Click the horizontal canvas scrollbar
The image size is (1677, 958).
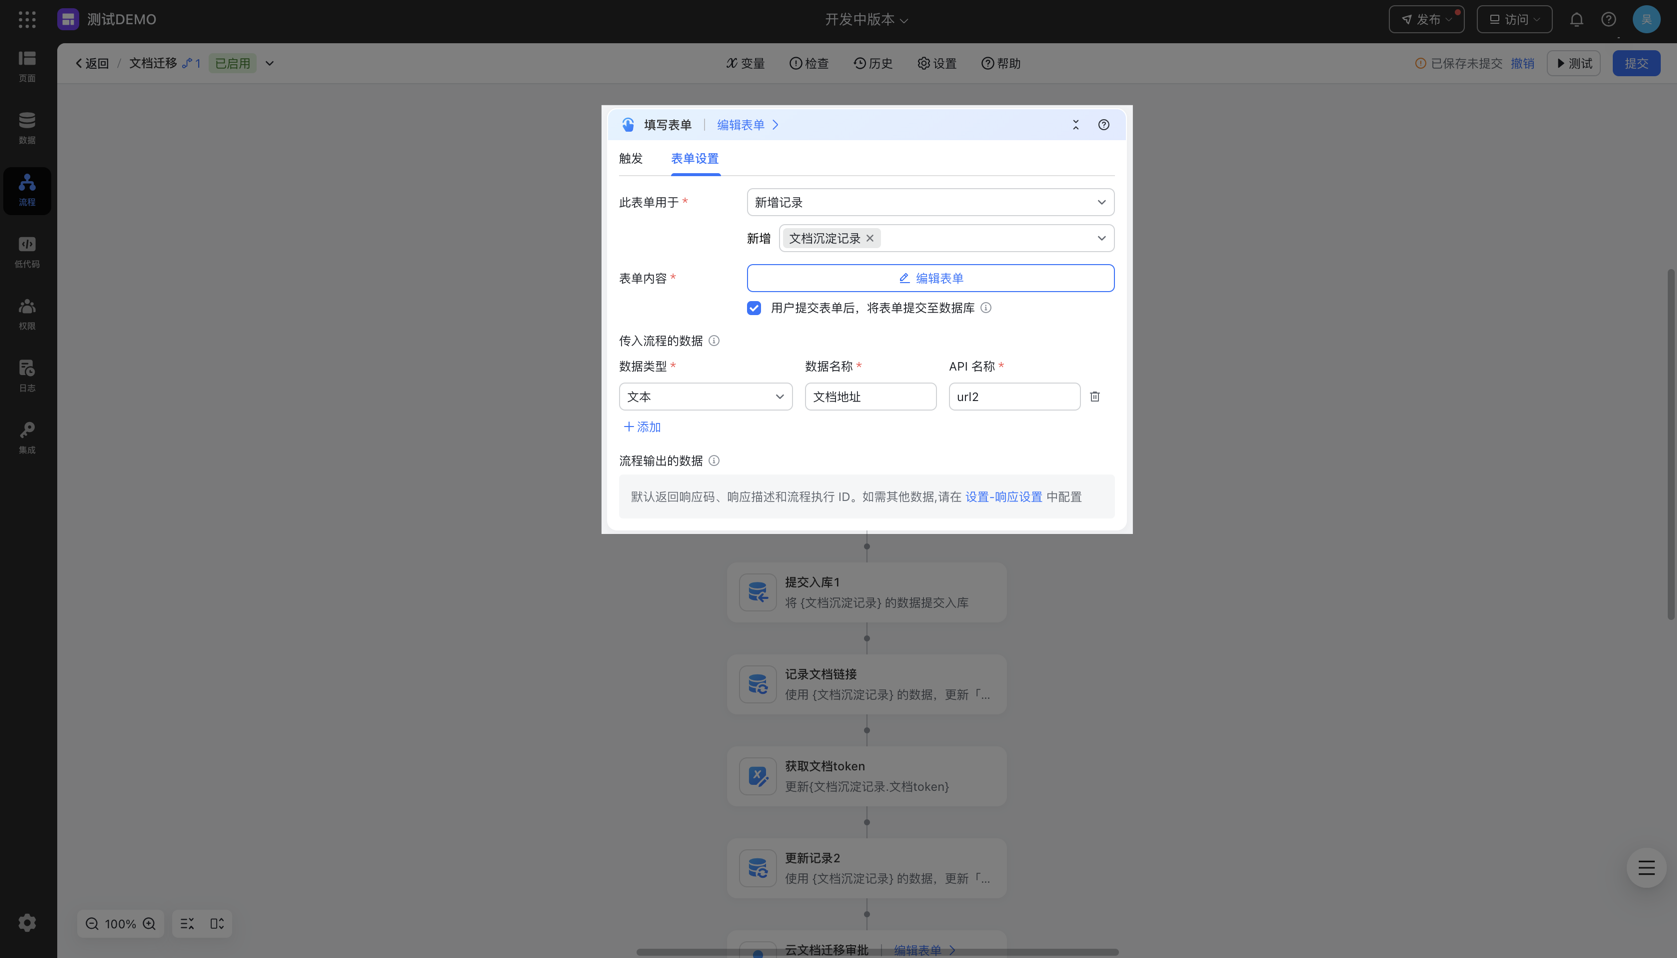(877, 952)
